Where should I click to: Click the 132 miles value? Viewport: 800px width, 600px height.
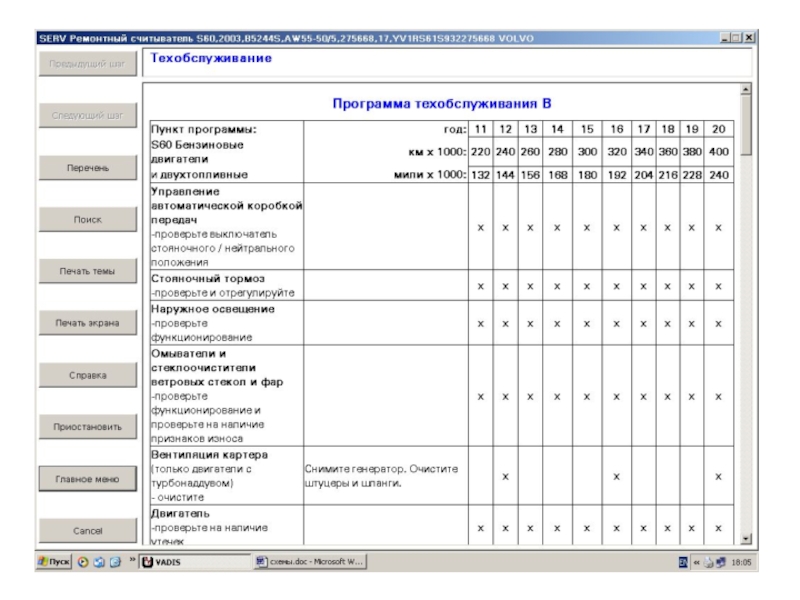pyautogui.click(x=481, y=174)
